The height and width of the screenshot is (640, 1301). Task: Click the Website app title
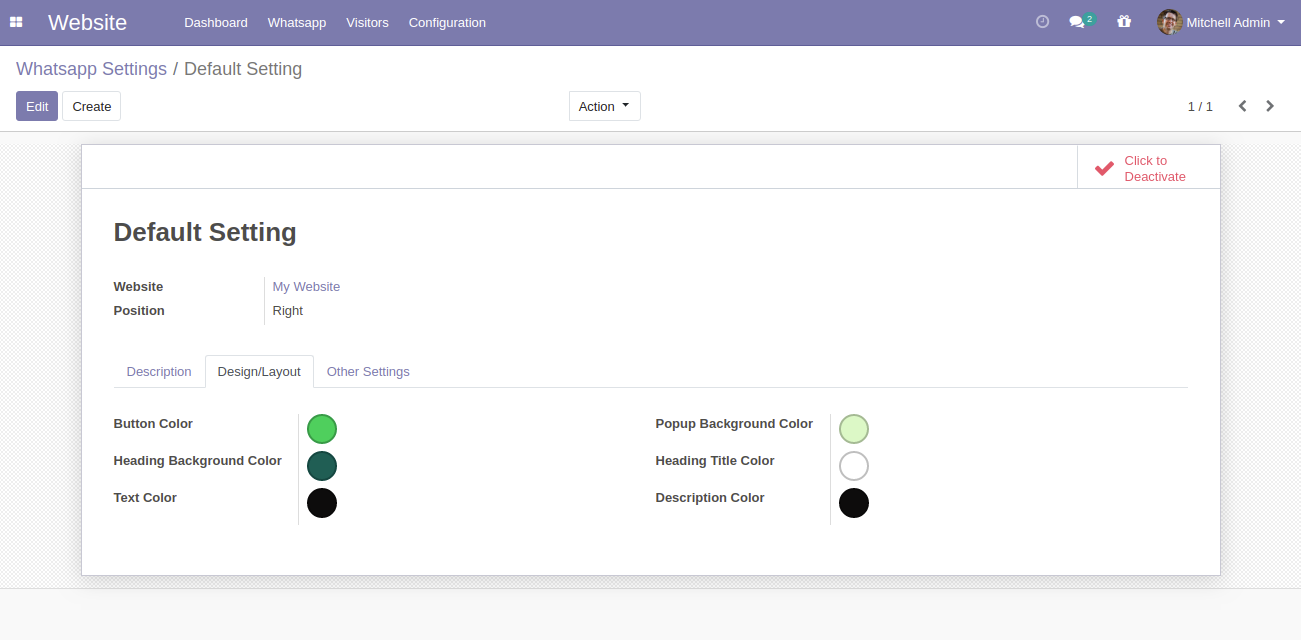click(x=87, y=22)
